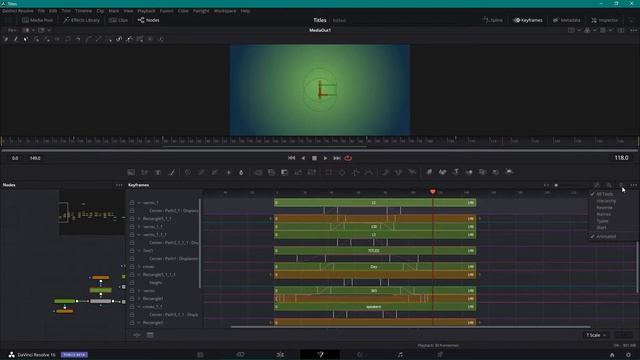The height and width of the screenshot is (360, 640).
Task: Show the Nodes panel button in top bar
Action: pos(149,20)
